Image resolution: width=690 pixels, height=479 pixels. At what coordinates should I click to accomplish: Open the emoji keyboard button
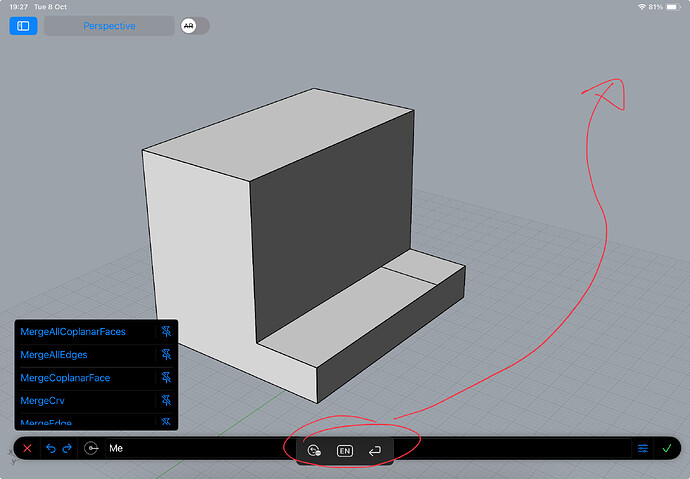pos(314,450)
